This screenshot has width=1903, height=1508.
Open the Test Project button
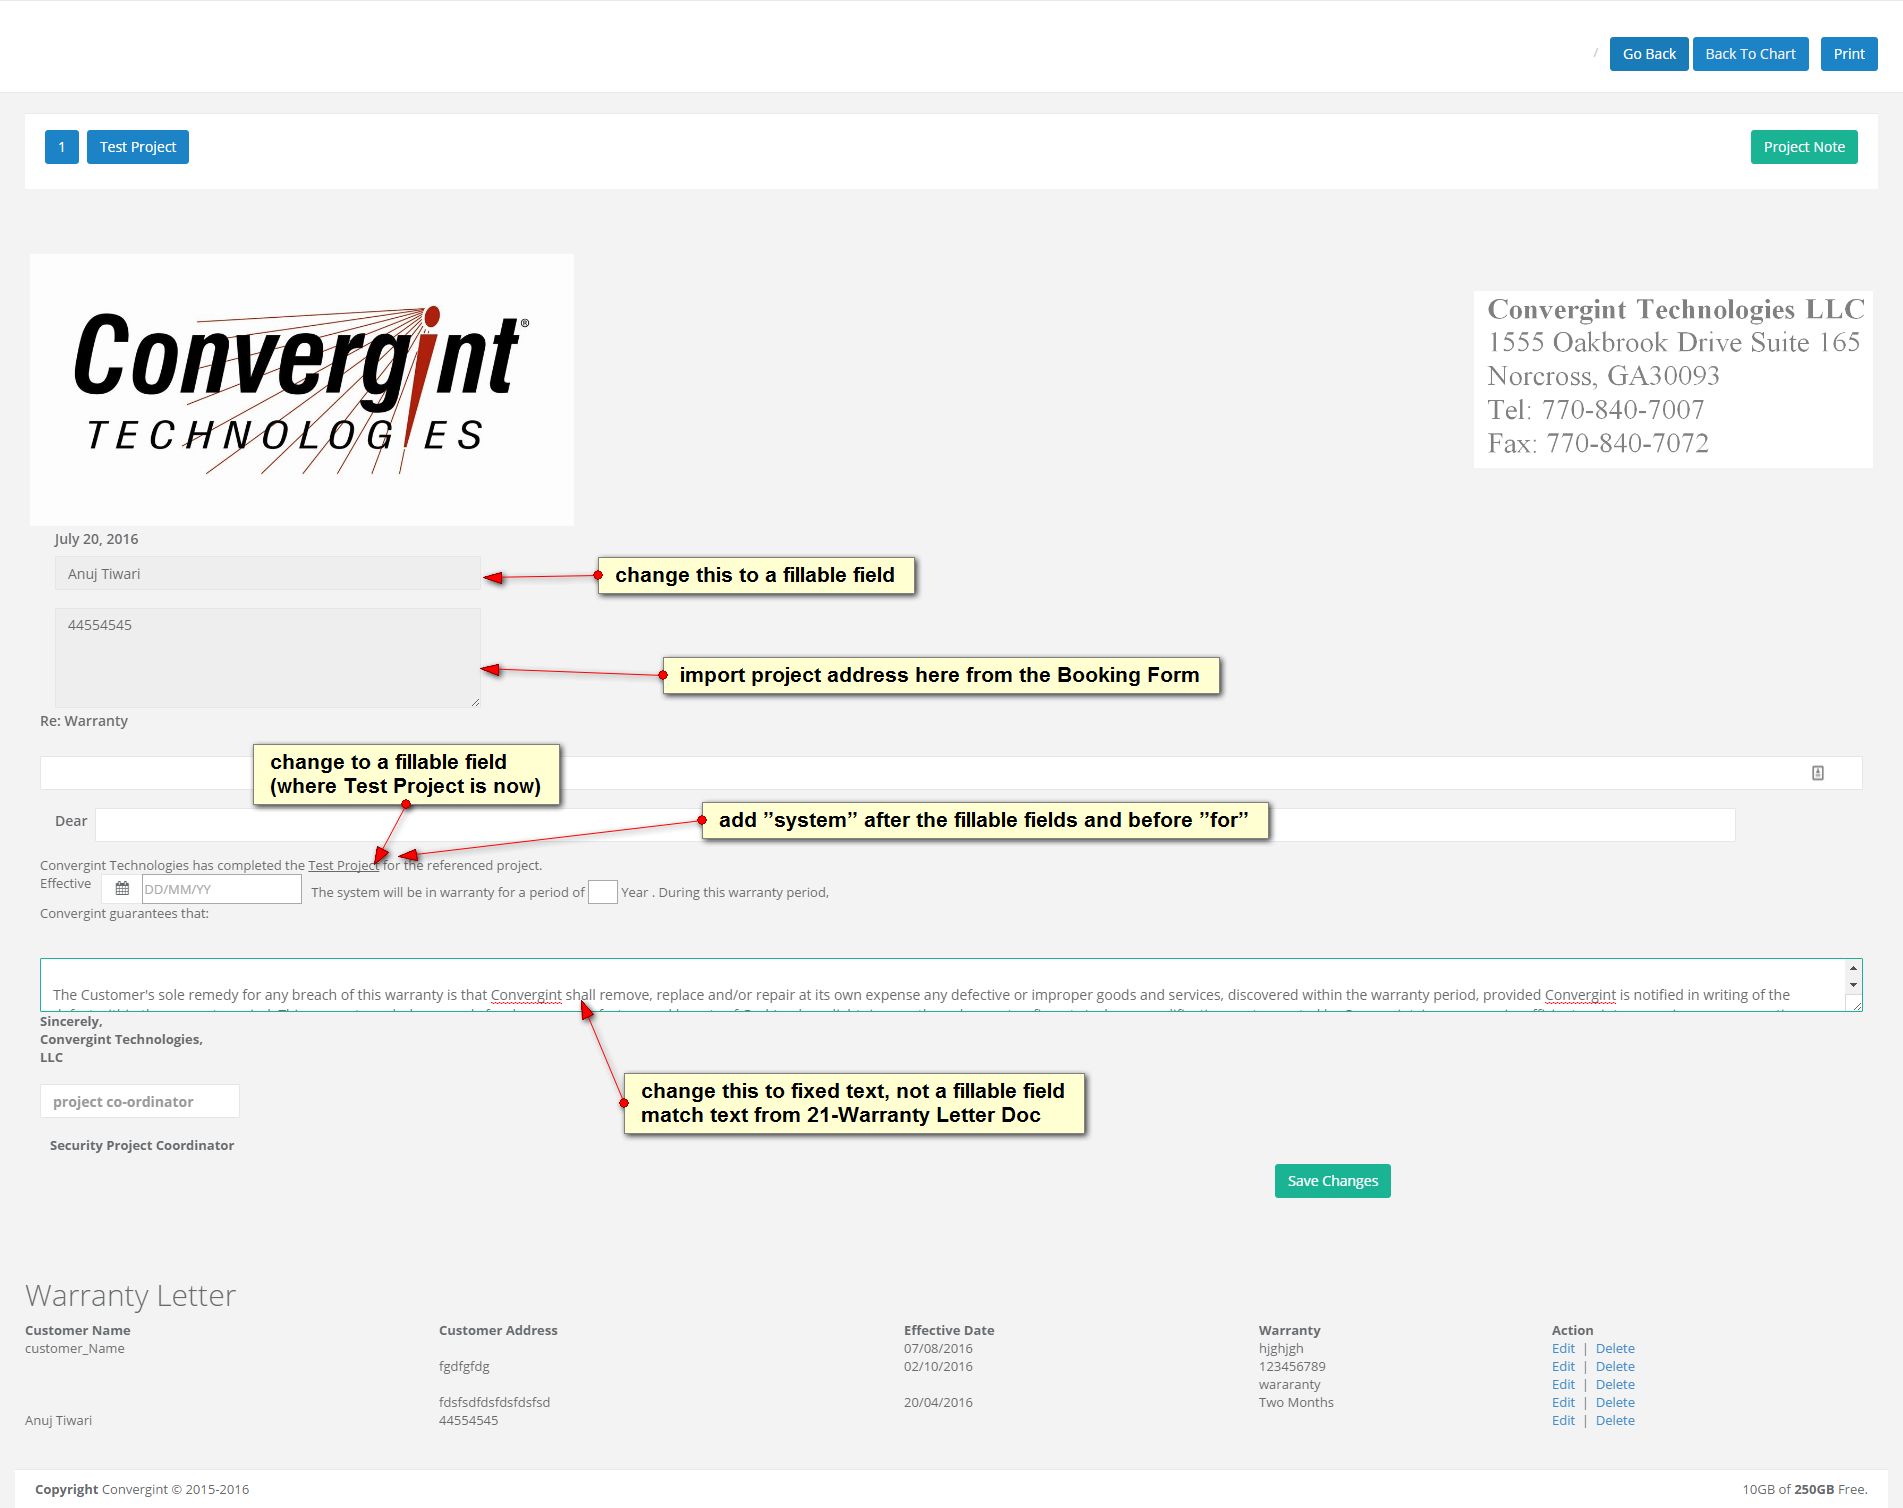pos(138,147)
